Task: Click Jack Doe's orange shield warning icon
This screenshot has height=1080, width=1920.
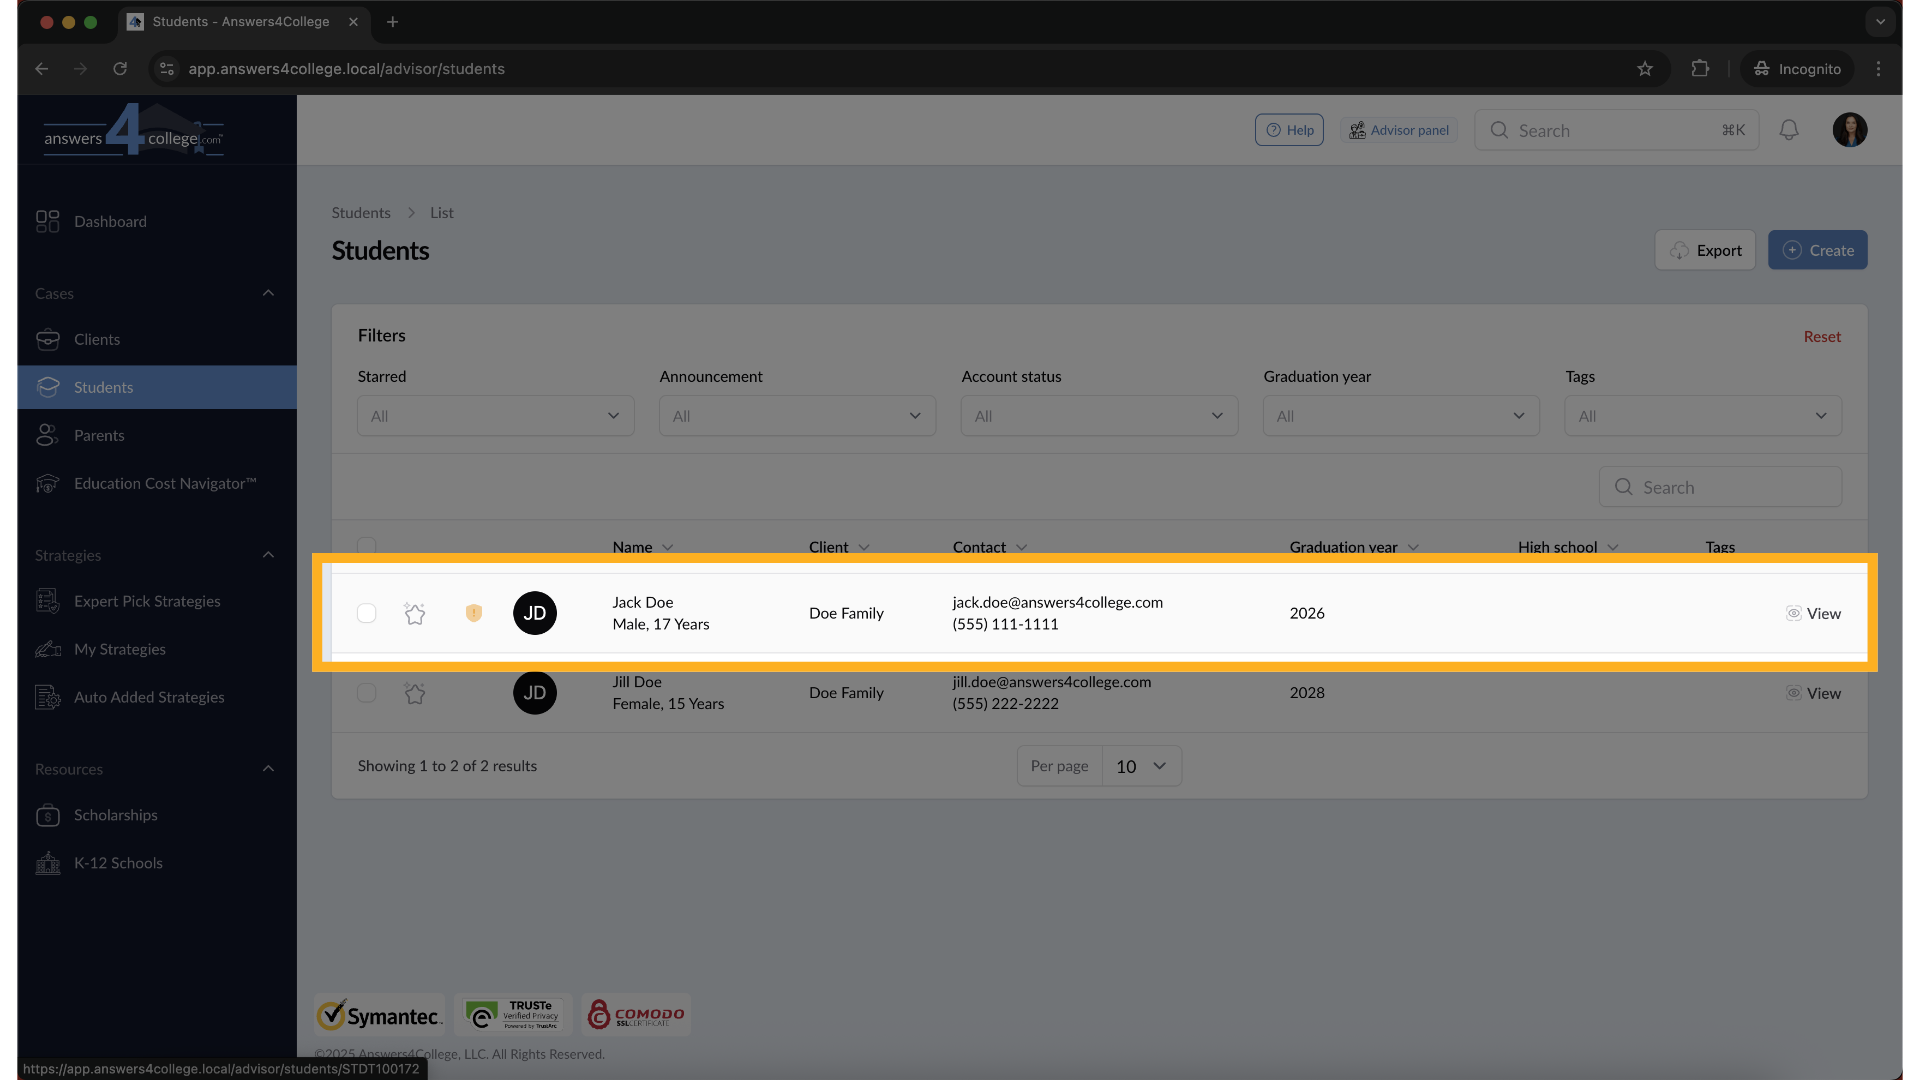Action: click(x=474, y=613)
